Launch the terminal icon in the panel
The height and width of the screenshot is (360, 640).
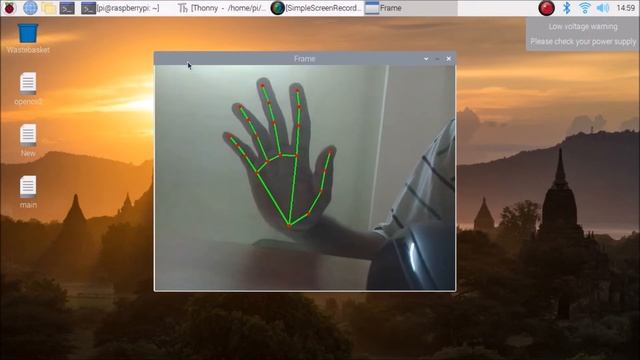[67, 7]
